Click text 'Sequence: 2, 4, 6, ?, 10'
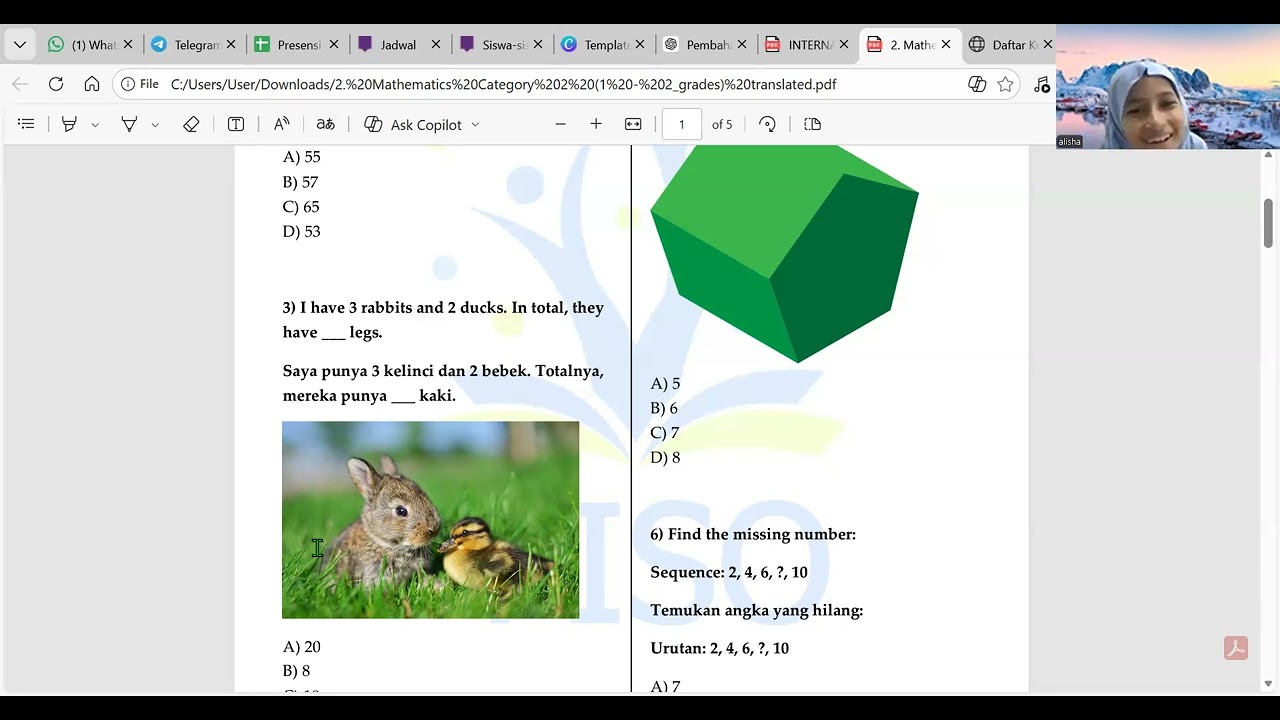 [729, 572]
